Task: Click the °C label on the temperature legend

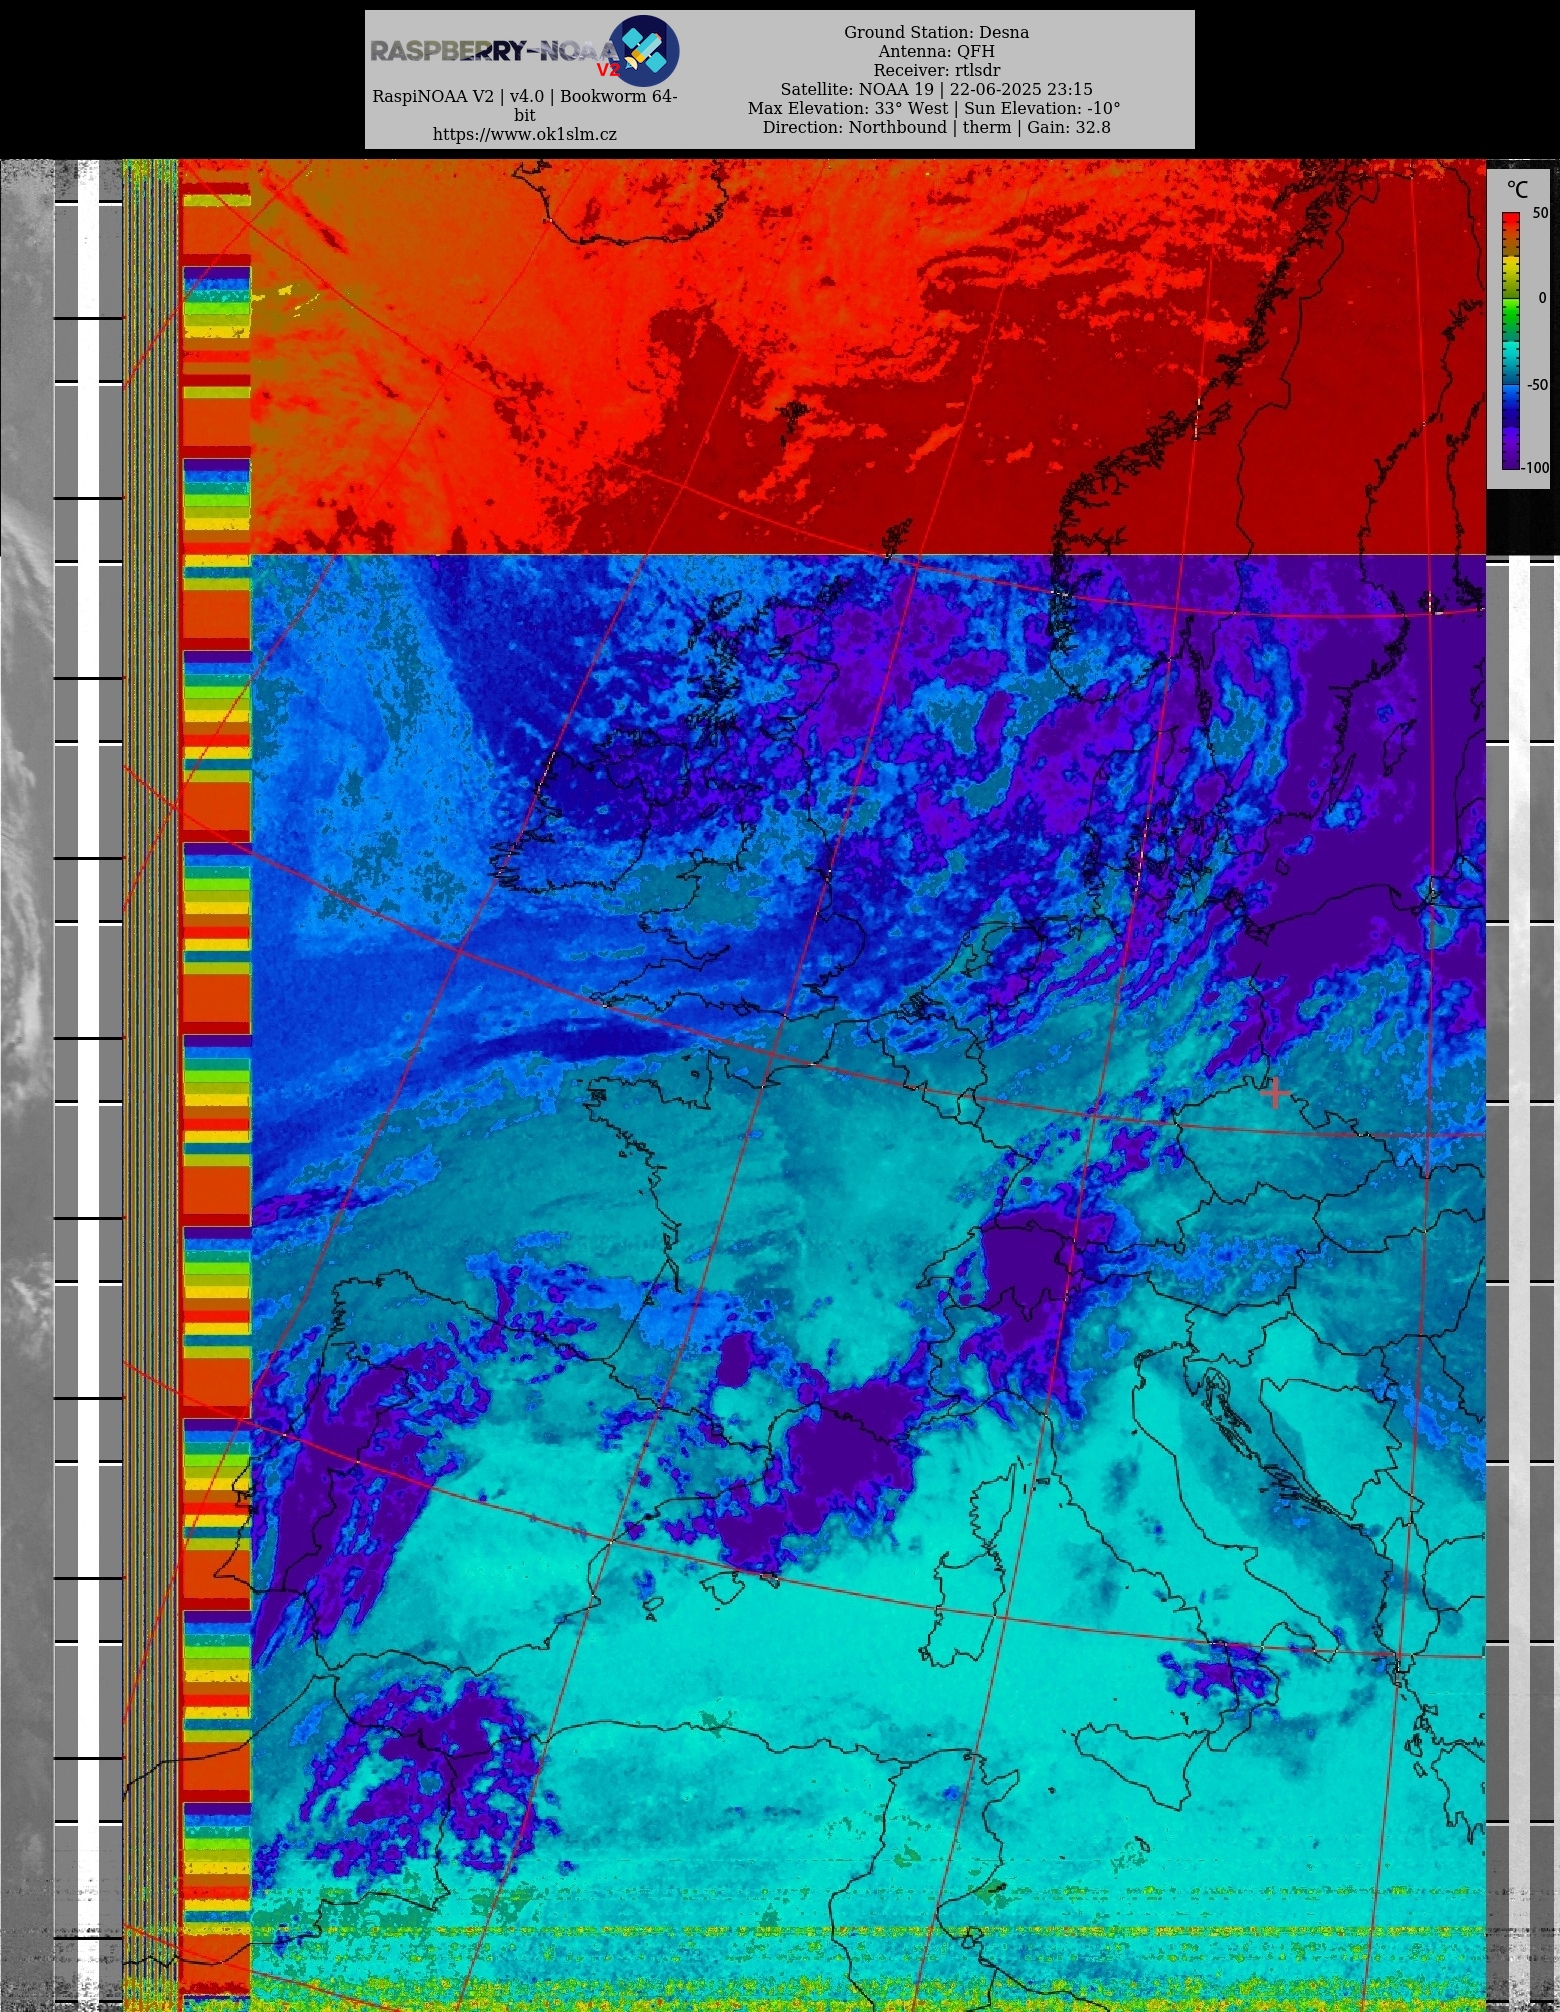Action: pyautogui.click(x=1517, y=190)
